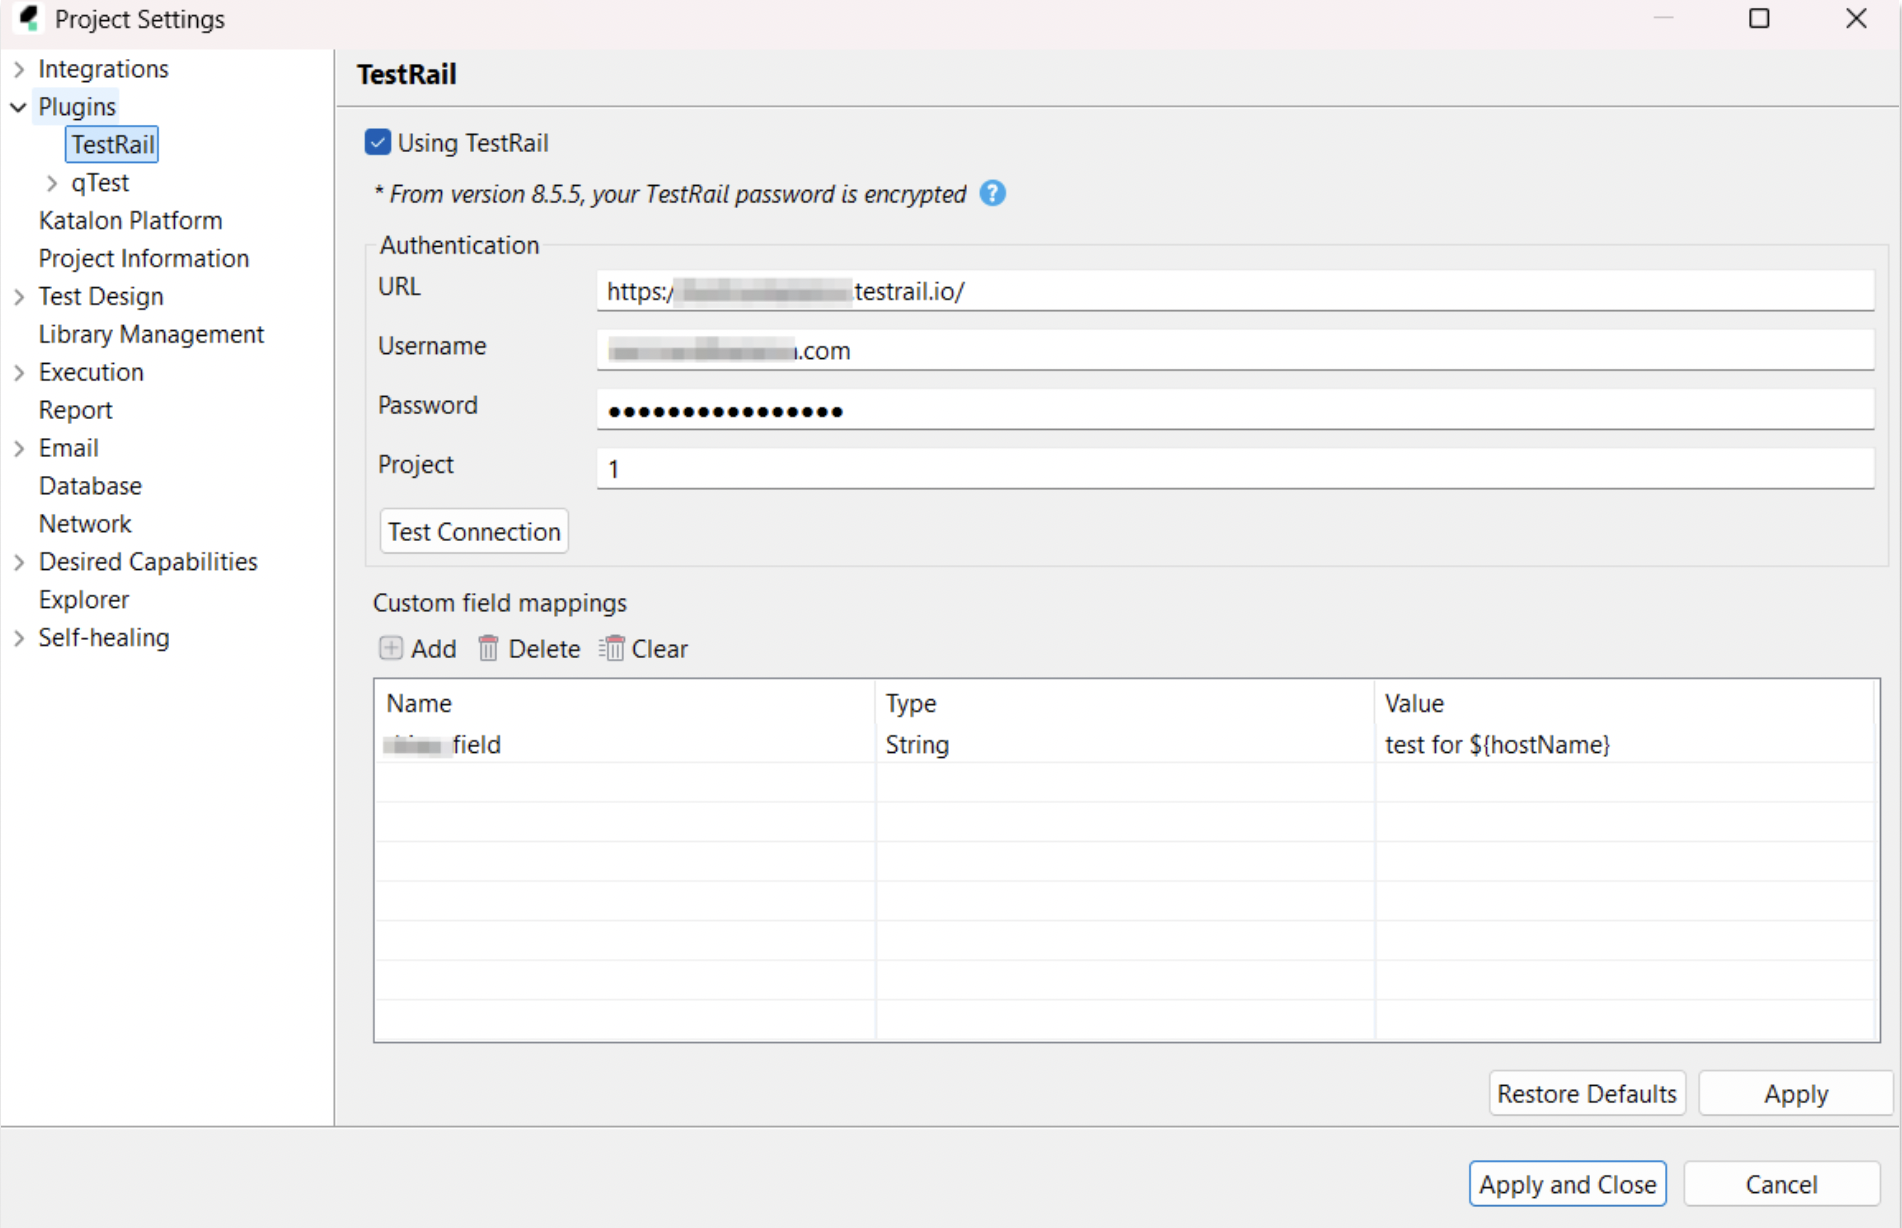
Task: Close the Project Settings dialog
Action: tap(1856, 18)
